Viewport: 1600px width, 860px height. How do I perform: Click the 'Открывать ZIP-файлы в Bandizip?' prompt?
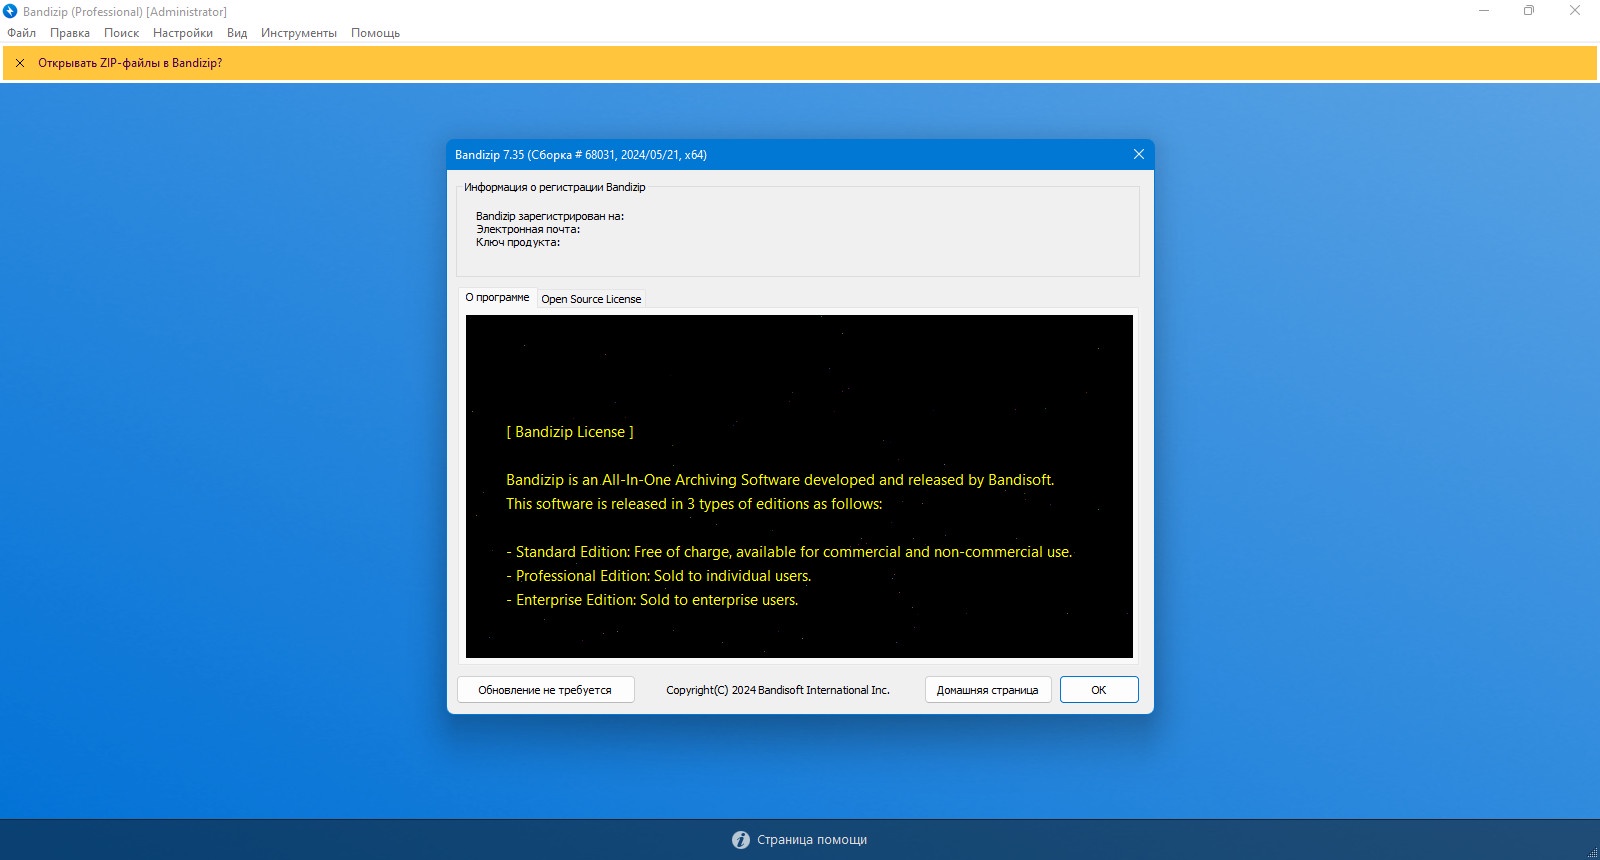[130, 63]
